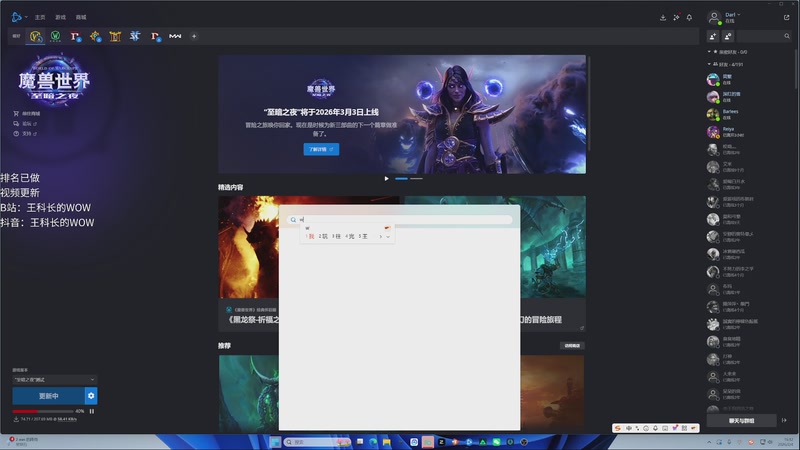Toggle Chinese/English mode in IME toolbar

(629, 428)
